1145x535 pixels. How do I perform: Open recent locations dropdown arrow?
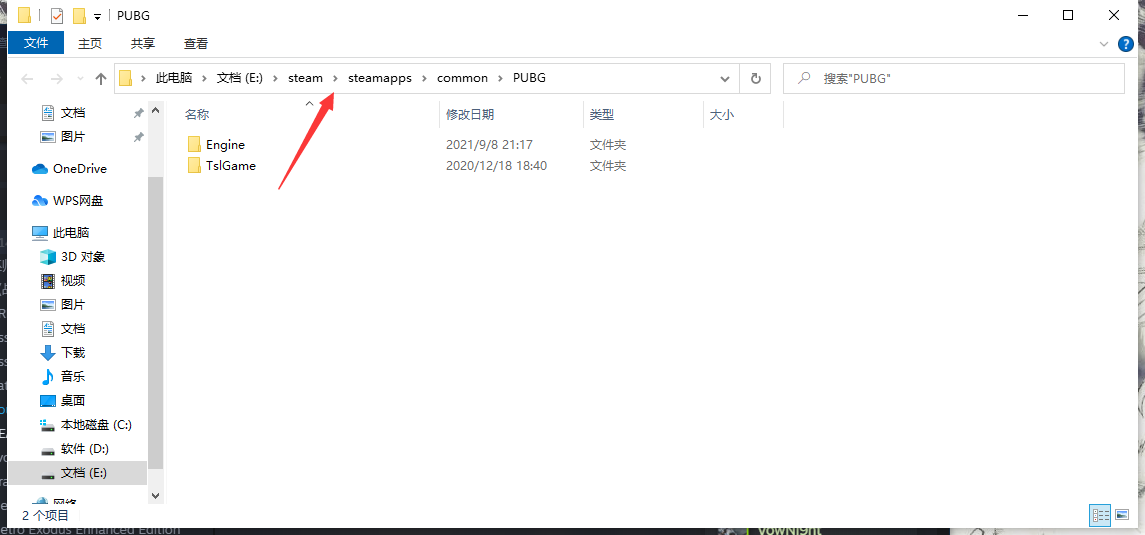click(x=80, y=79)
